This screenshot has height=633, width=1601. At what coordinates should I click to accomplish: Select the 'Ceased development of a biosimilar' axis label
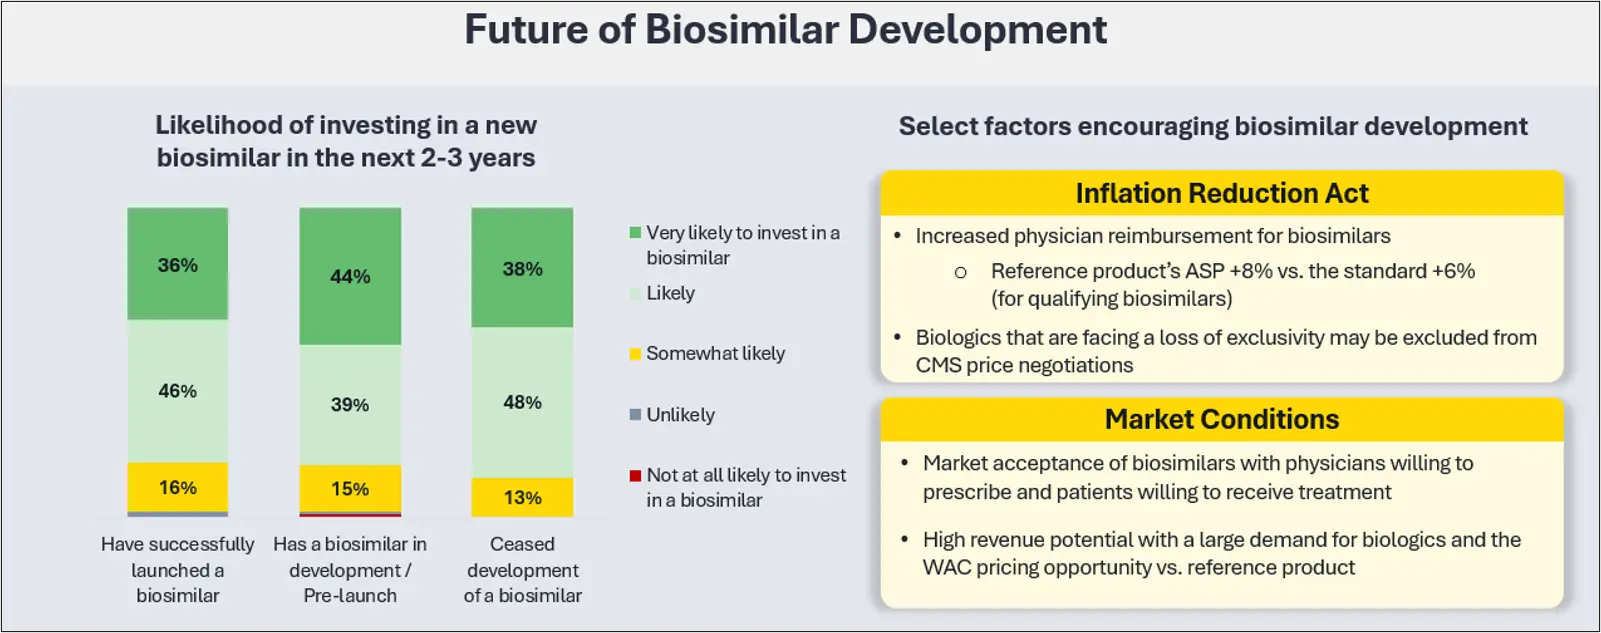[522, 570]
